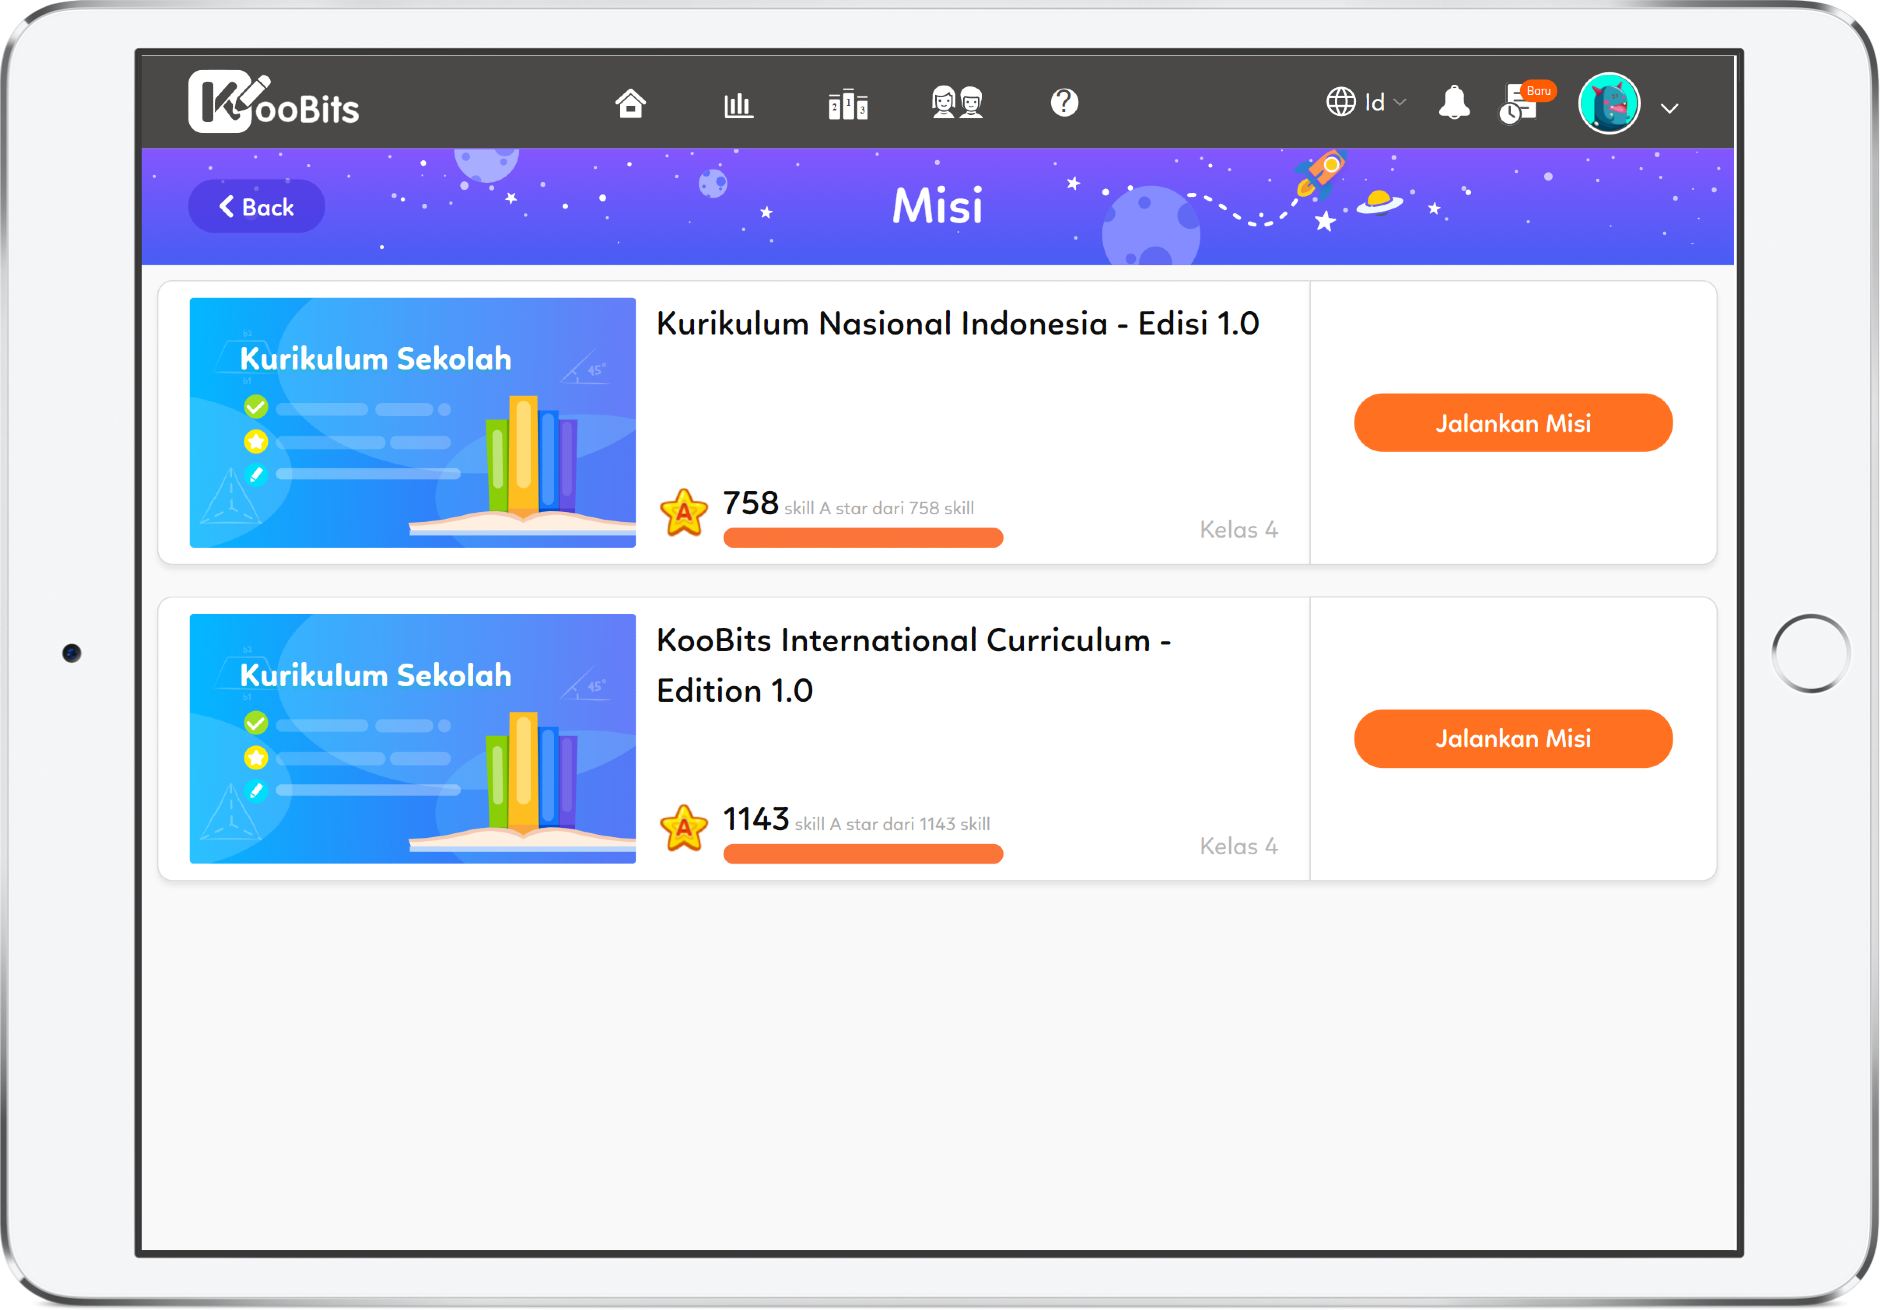Image resolution: width=1880 pixels, height=1310 pixels.
Task: Open the Id language dropdown
Action: point(1366,102)
